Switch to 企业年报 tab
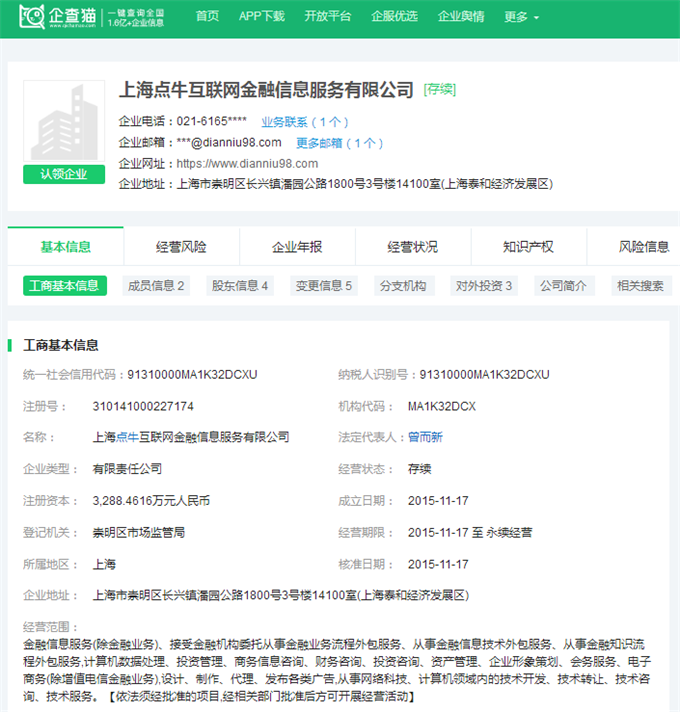This screenshot has width=680, height=712. tap(297, 247)
